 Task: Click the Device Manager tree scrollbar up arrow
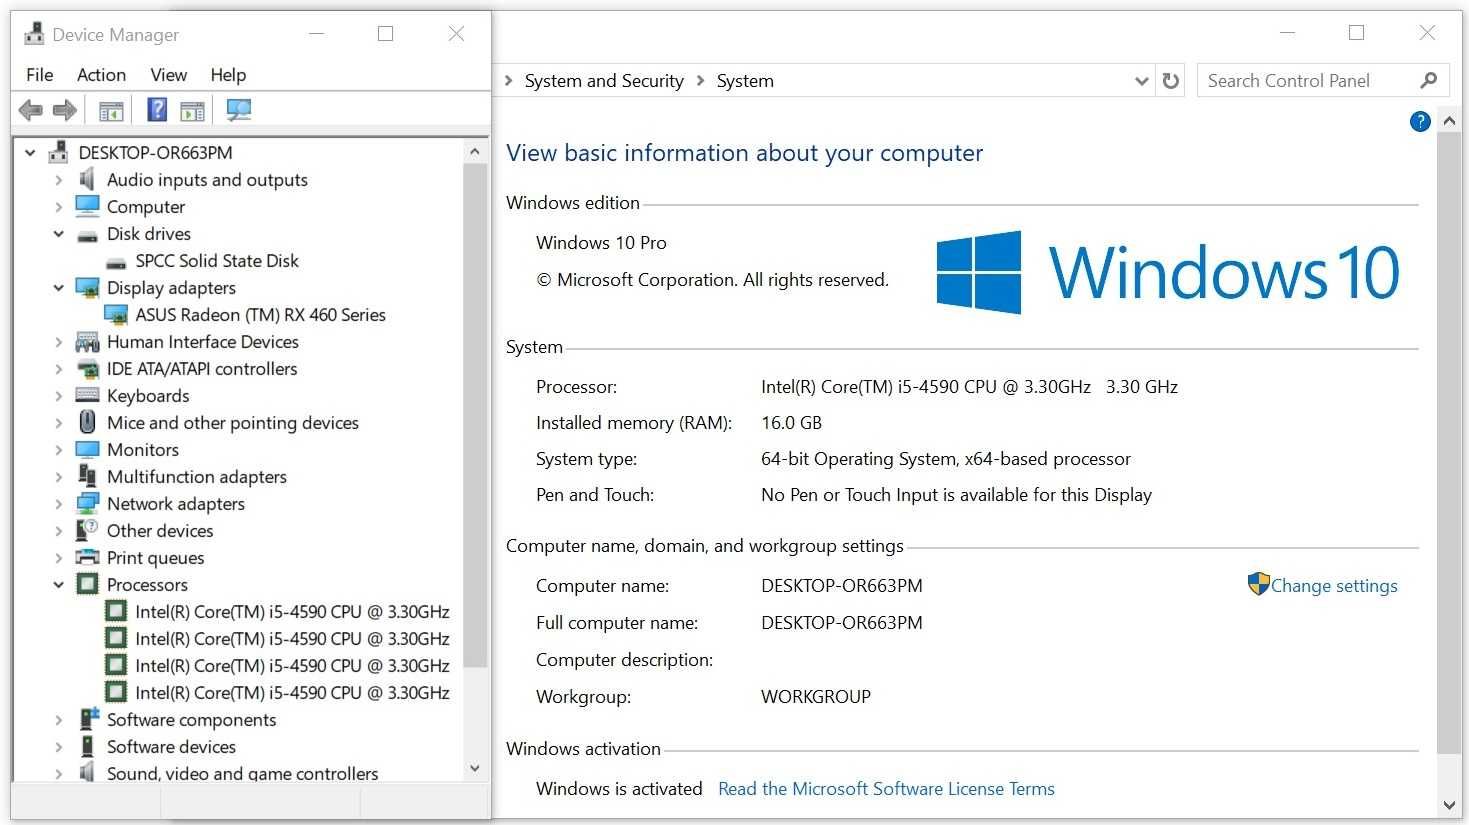[475, 152]
